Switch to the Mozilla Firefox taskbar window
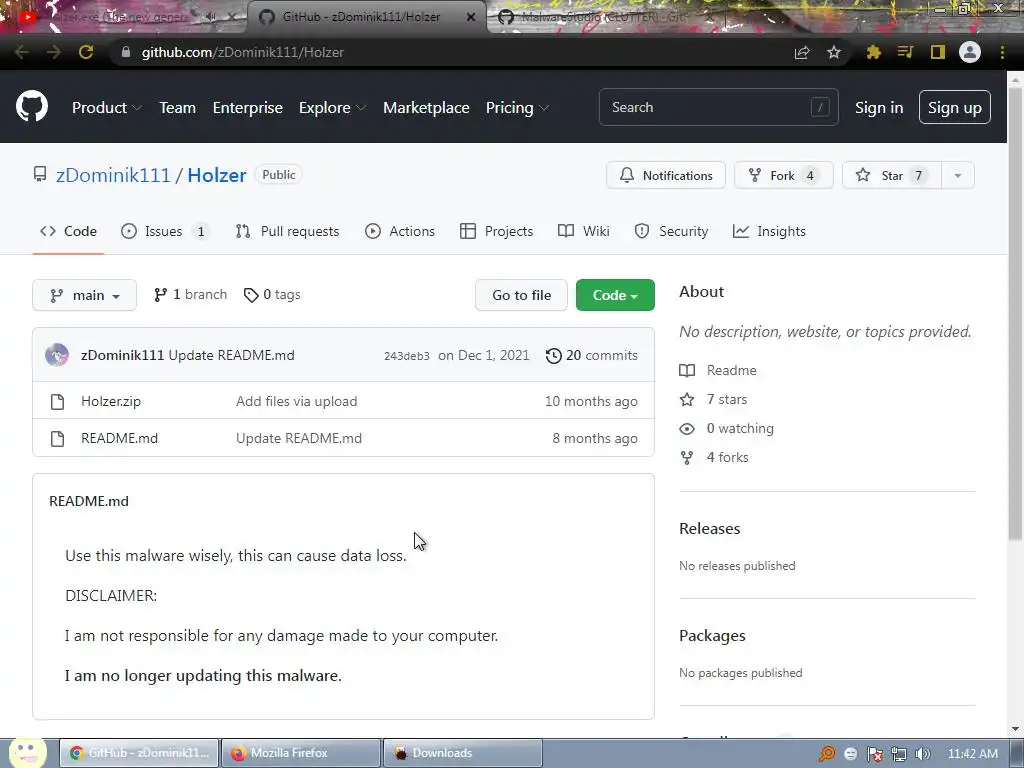The image size is (1024, 768). (x=301, y=754)
